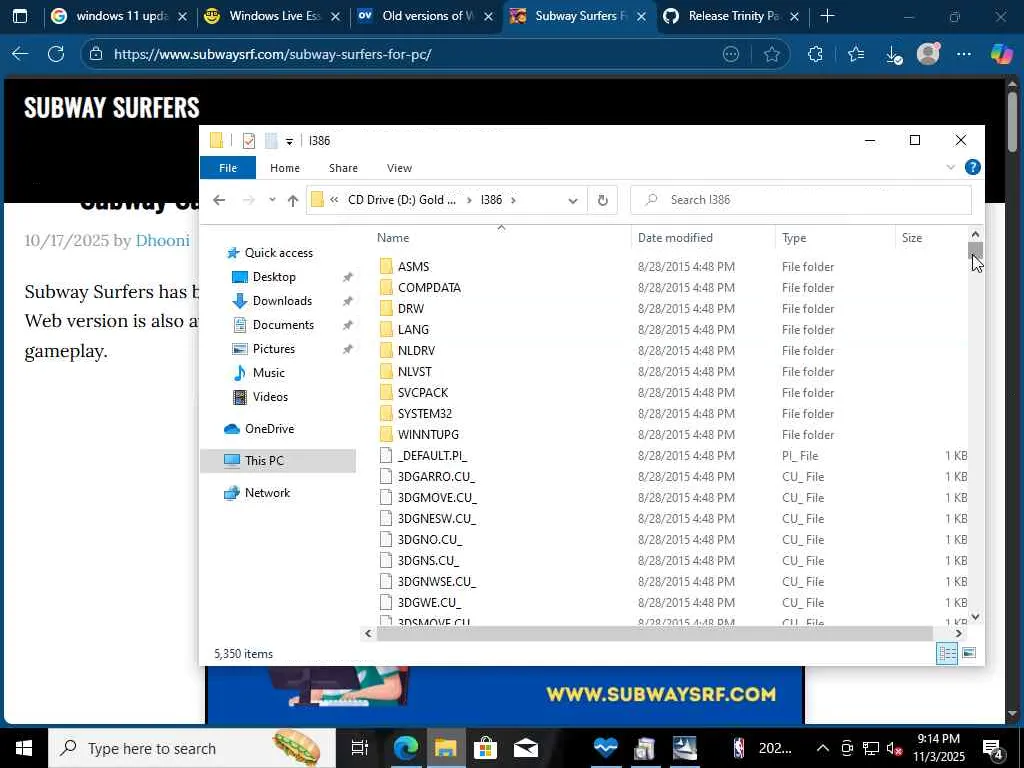1024x768 pixels.
Task: Select the 3DGARRO.CU_ file
Action: (436, 476)
